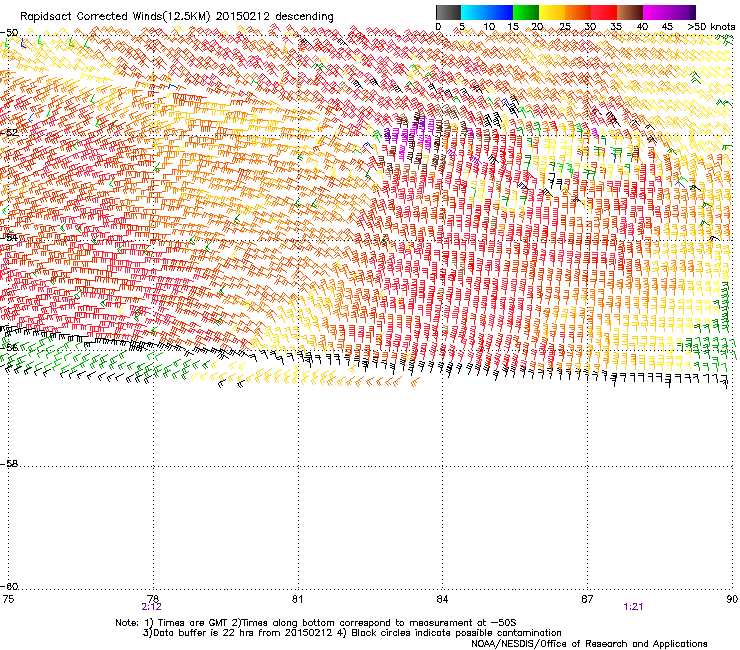Click the -52 latitude axis label

tap(9, 133)
